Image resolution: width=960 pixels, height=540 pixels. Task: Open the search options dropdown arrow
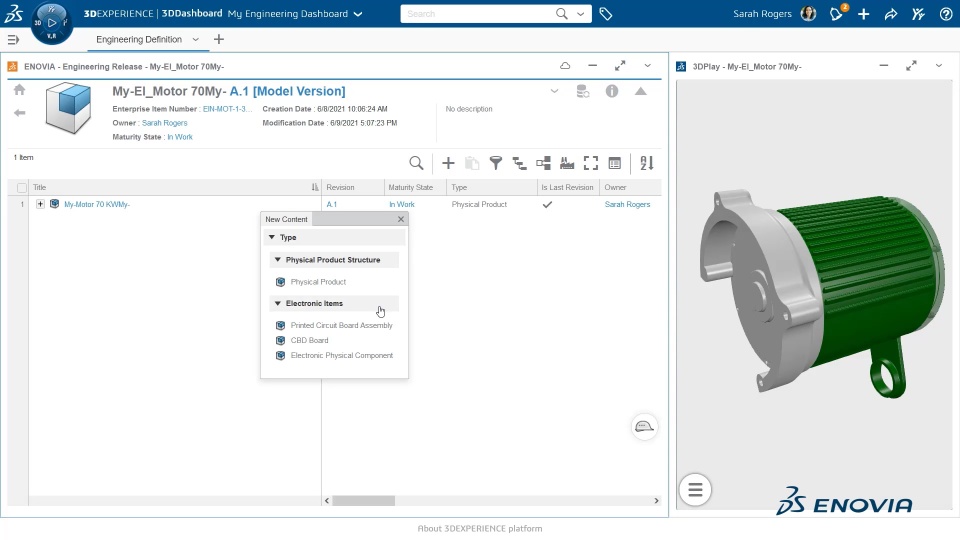(580, 13)
